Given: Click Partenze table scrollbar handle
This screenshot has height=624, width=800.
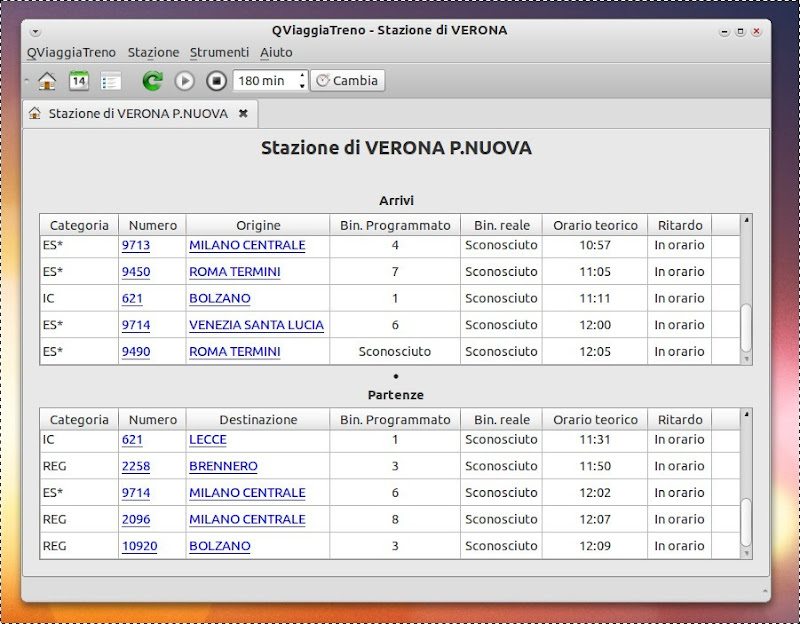Looking at the screenshot, I should pyautogui.click(x=746, y=521).
